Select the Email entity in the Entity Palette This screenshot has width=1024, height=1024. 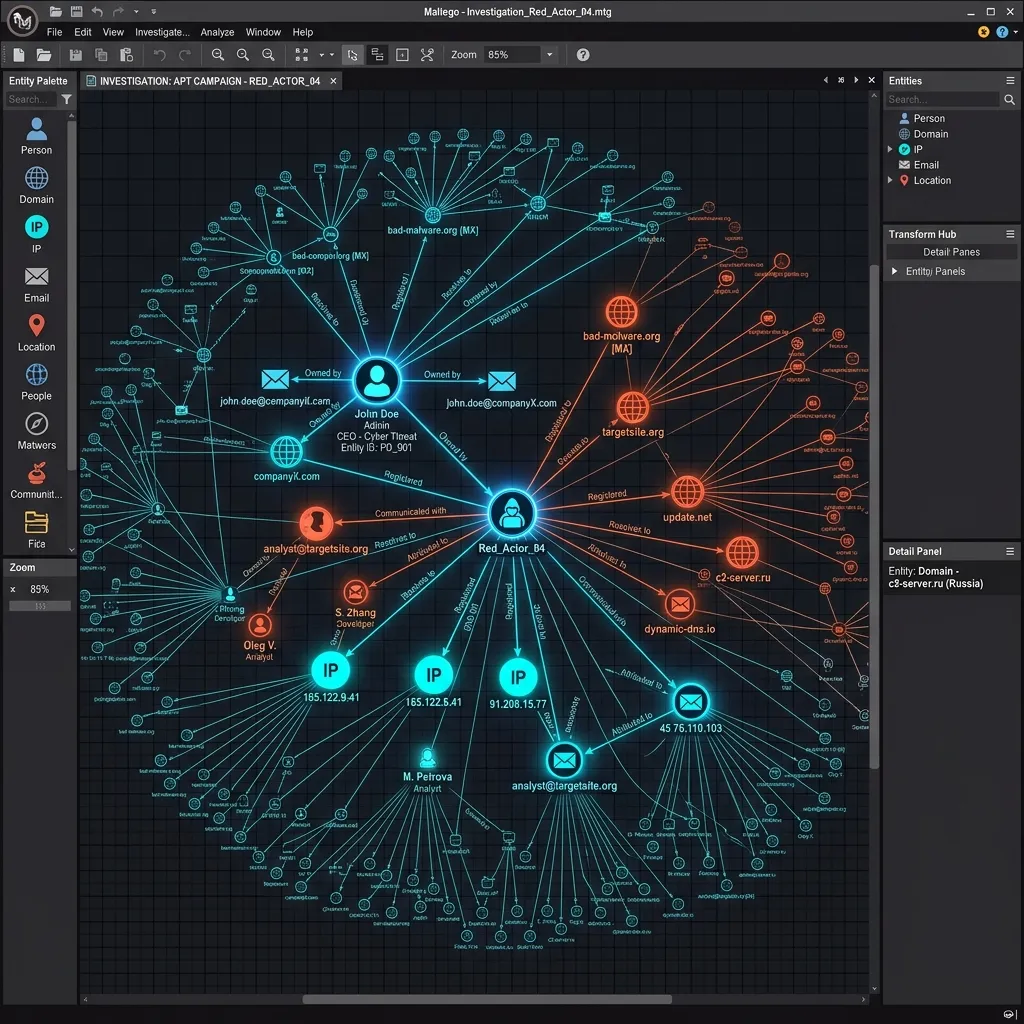click(37, 284)
